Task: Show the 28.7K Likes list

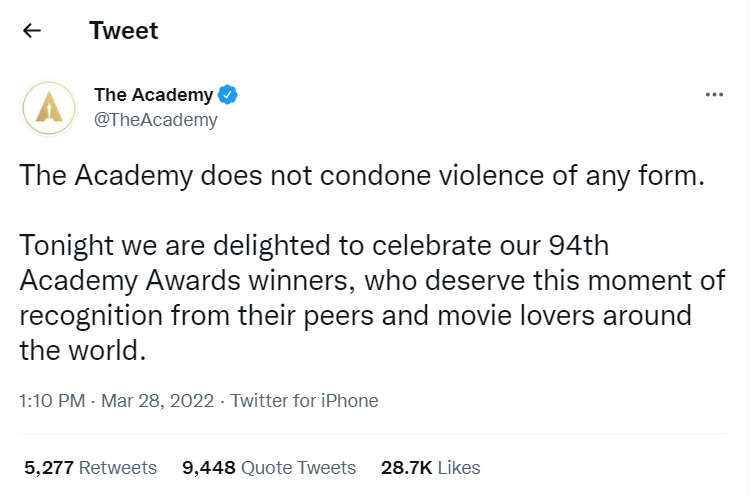Action: tap(431, 467)
